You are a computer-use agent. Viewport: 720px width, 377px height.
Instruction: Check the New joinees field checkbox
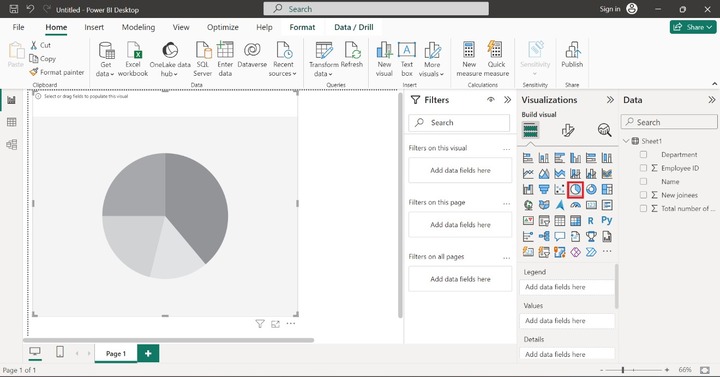point(643,195)
